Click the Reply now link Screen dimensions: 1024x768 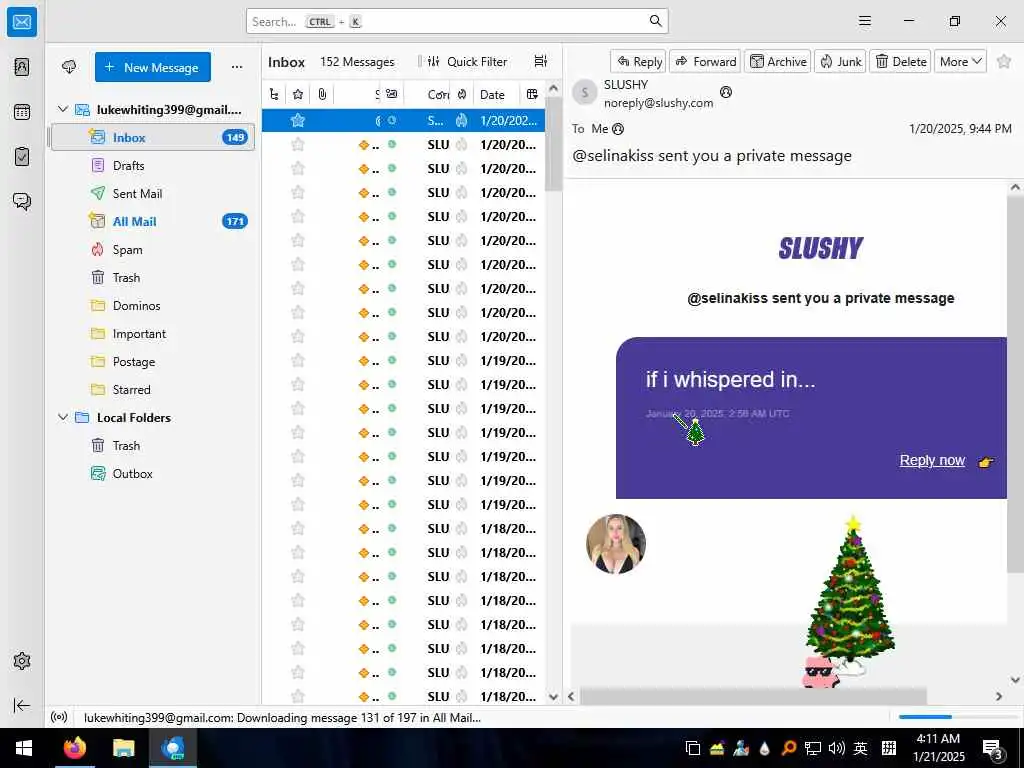932,460
